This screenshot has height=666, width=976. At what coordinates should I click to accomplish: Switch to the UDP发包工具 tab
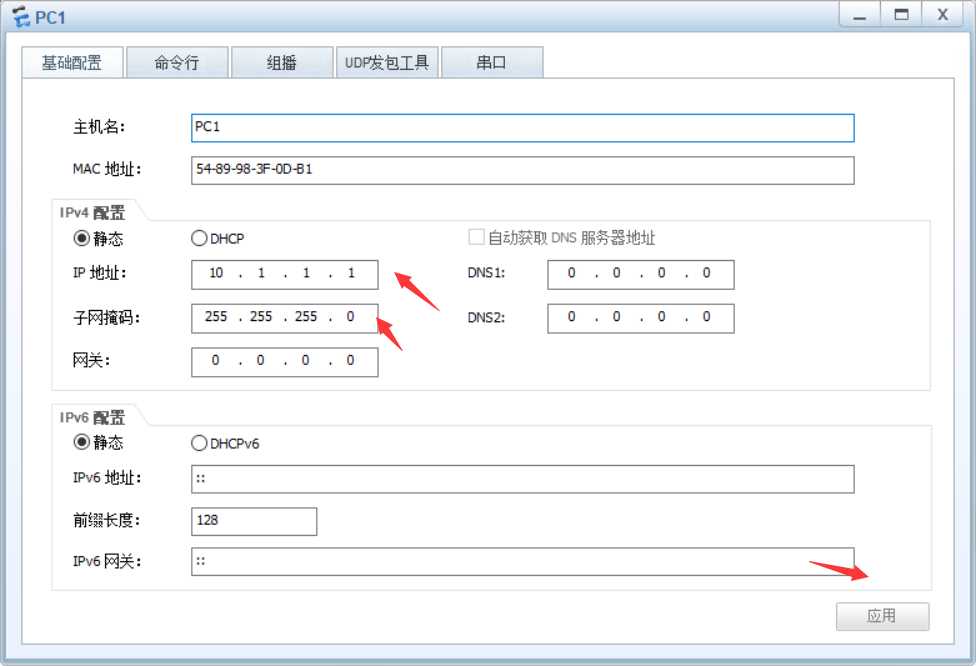[x=387, y=62]
